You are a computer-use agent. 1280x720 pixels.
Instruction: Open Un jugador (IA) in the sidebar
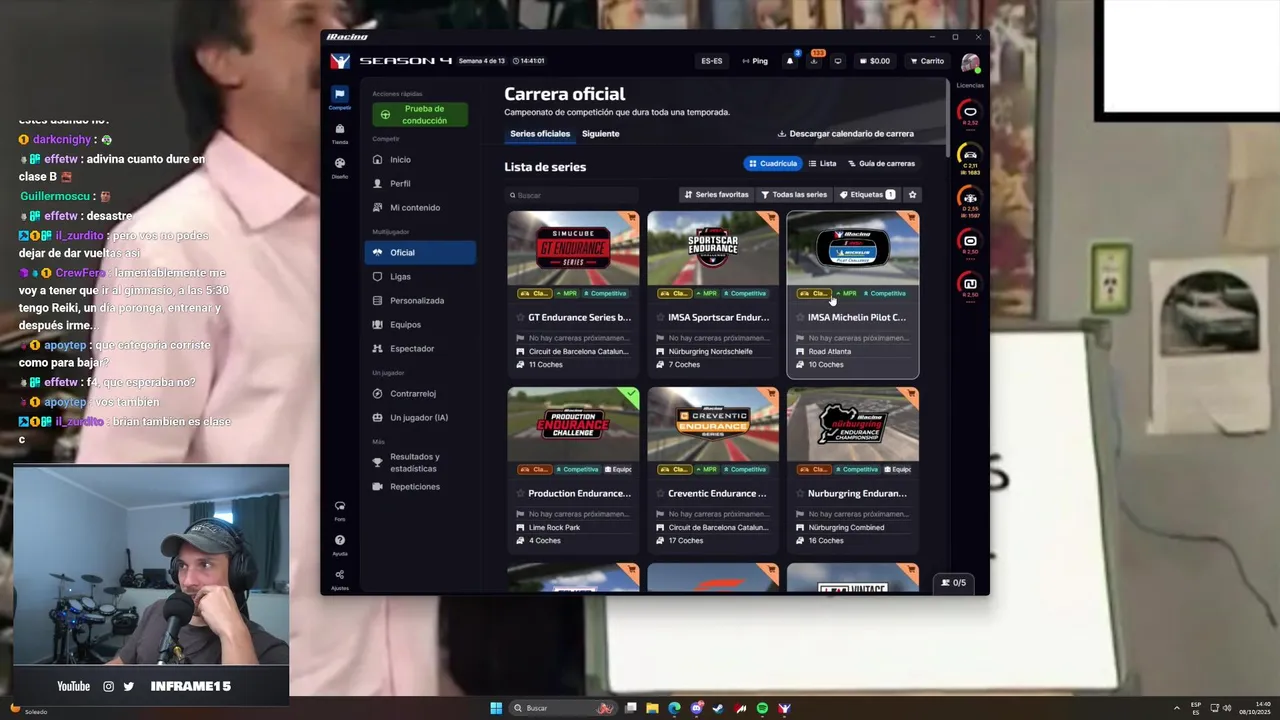coord(420,417)
